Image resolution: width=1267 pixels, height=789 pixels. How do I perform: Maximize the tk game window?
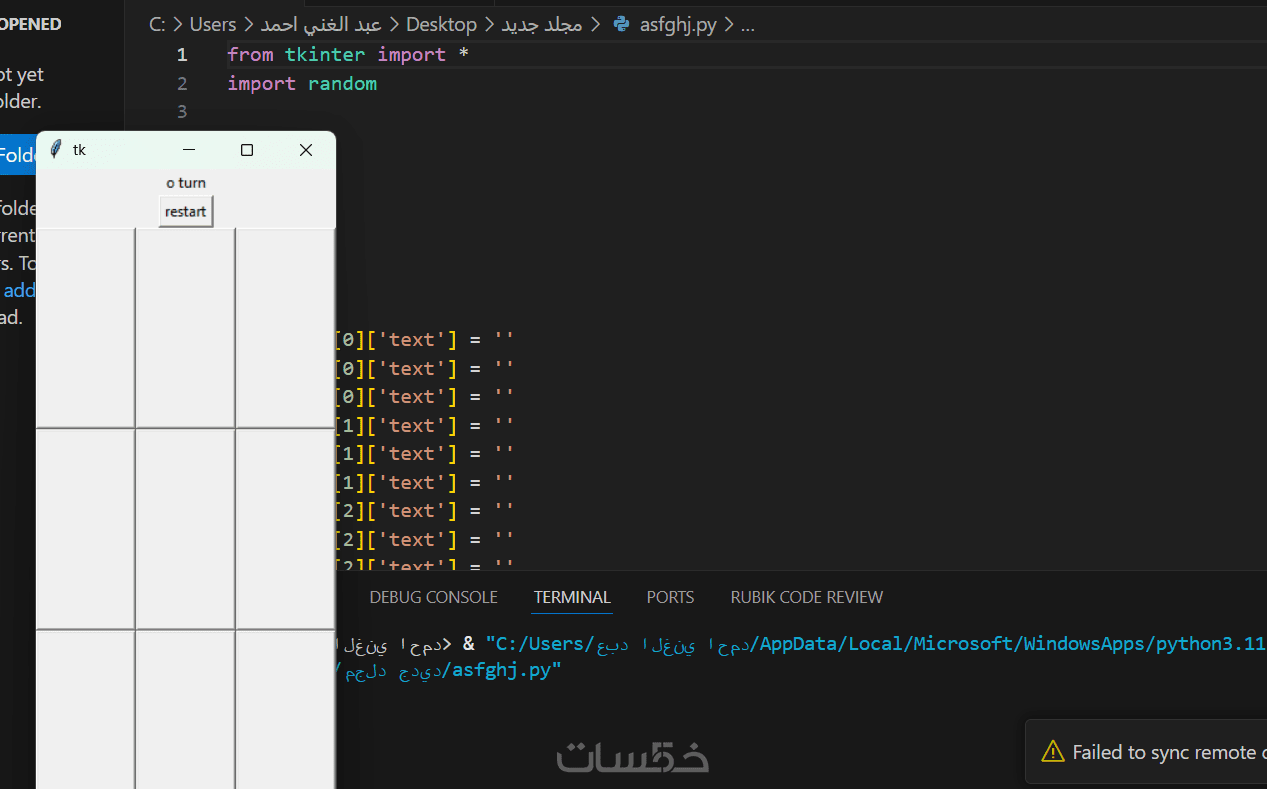(x=247, y=150)
